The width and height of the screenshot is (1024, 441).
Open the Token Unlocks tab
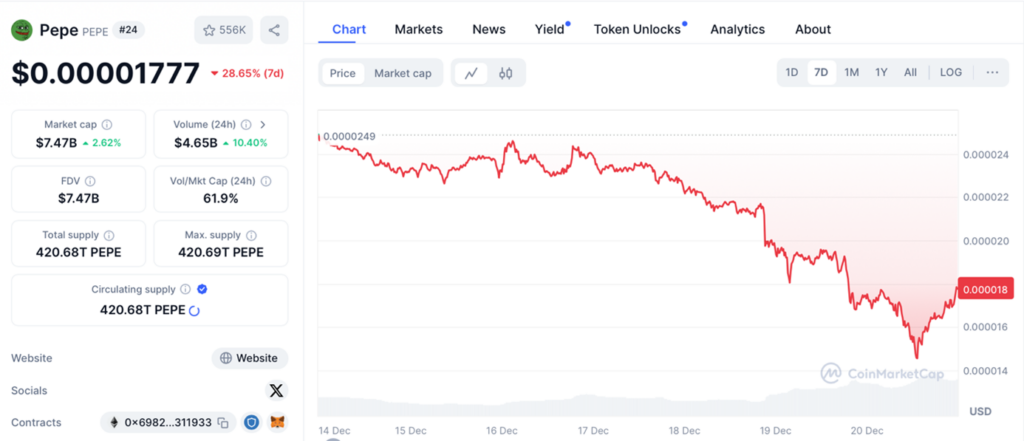(x=637, y=29)
